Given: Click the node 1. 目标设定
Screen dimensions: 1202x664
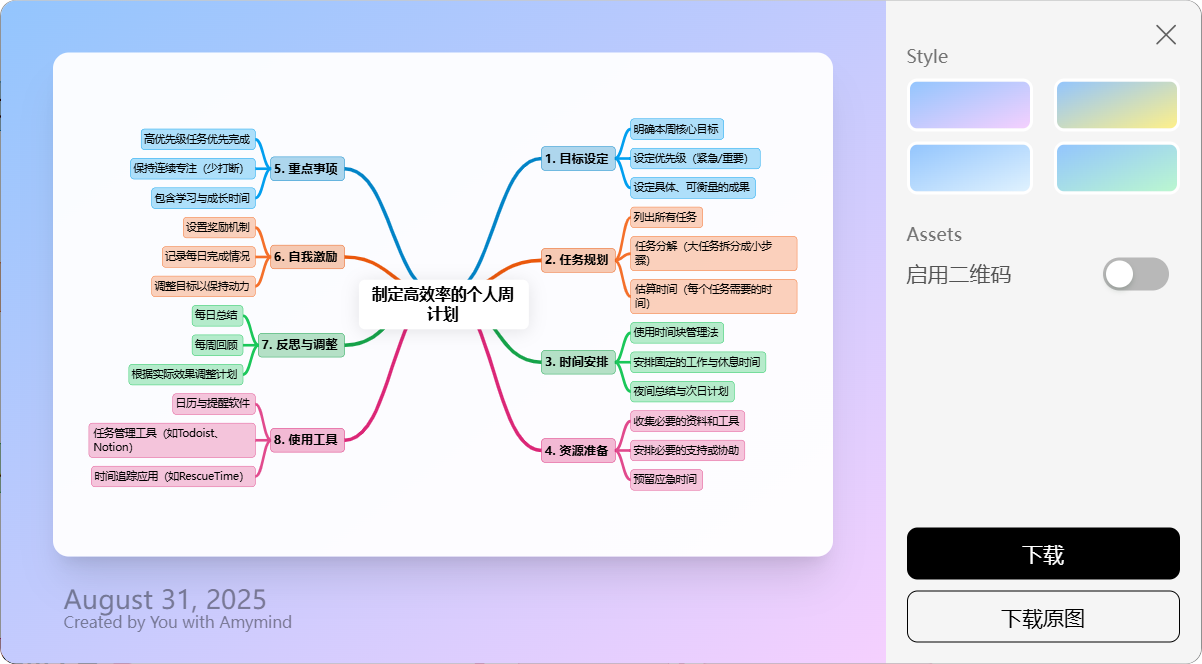Looking at the screenshot, I should (x=578, y=158).
